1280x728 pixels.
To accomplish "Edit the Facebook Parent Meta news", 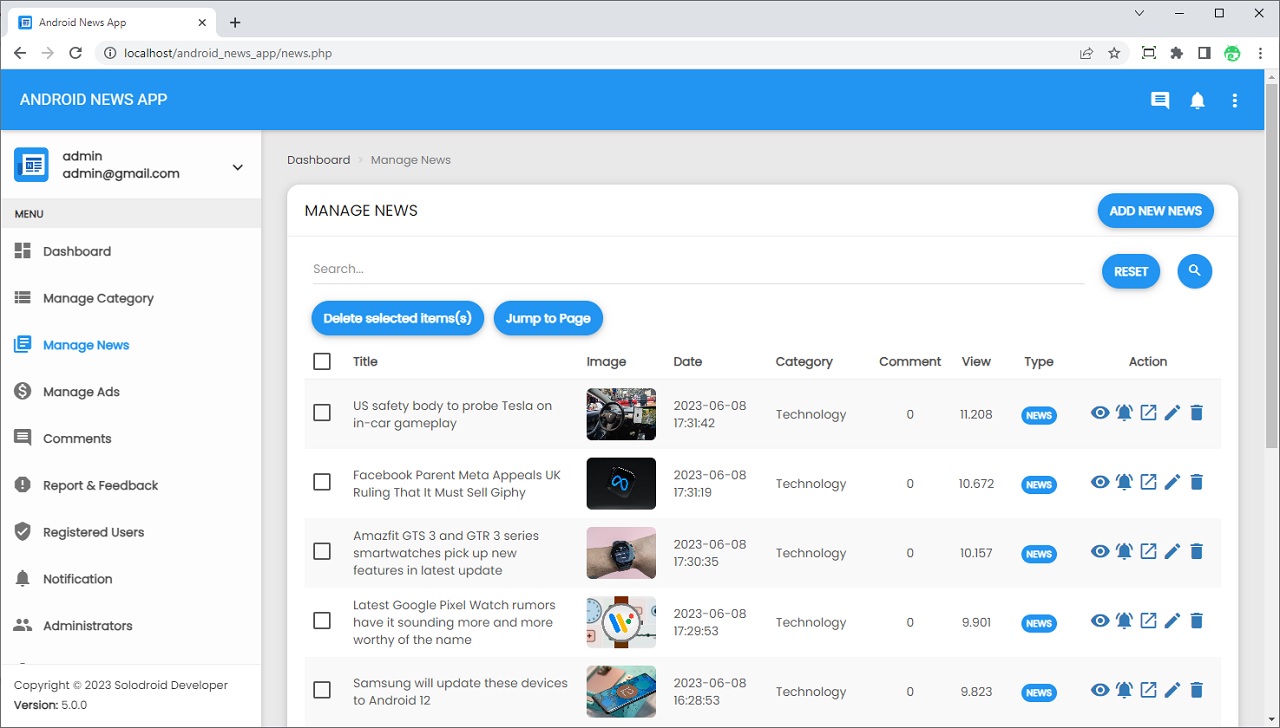I will [x=1172, y=482].
